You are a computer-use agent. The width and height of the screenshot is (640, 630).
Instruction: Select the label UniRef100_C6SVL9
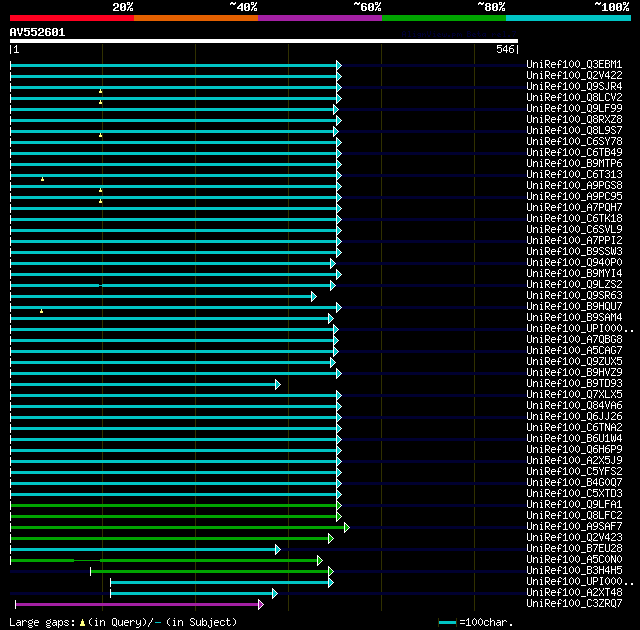coord(574,230)
